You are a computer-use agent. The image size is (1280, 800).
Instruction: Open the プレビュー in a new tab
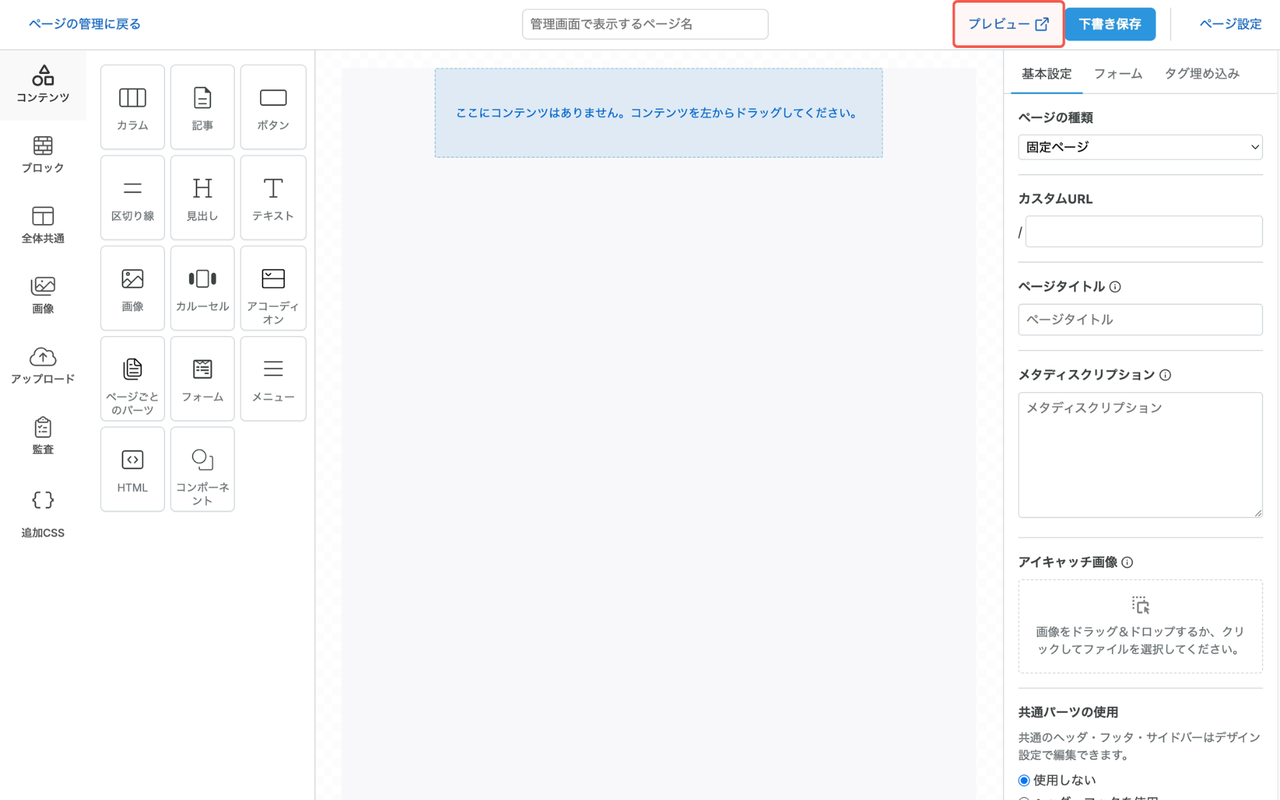tap(1007, 23)
